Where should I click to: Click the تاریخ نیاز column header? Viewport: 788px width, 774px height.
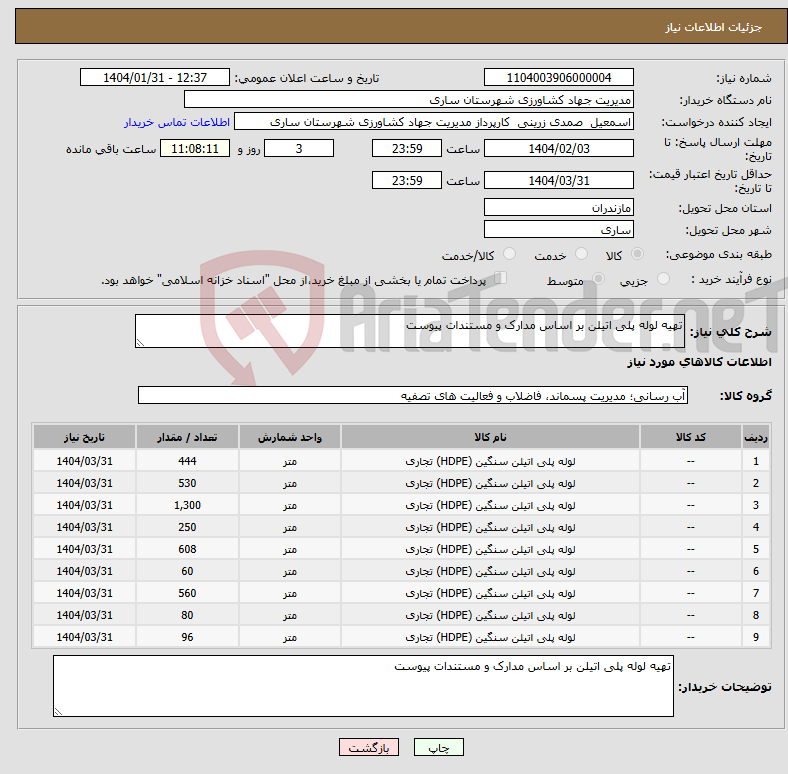[84, 437]
